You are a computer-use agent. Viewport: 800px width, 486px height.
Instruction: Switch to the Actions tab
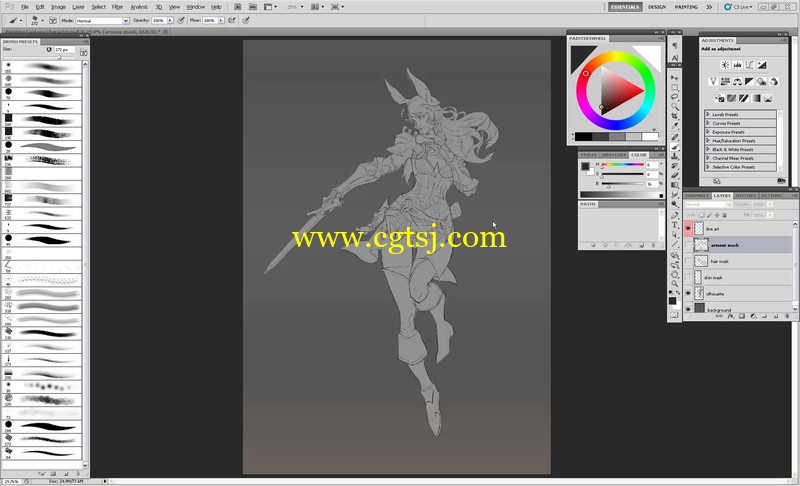click(770, 195)
